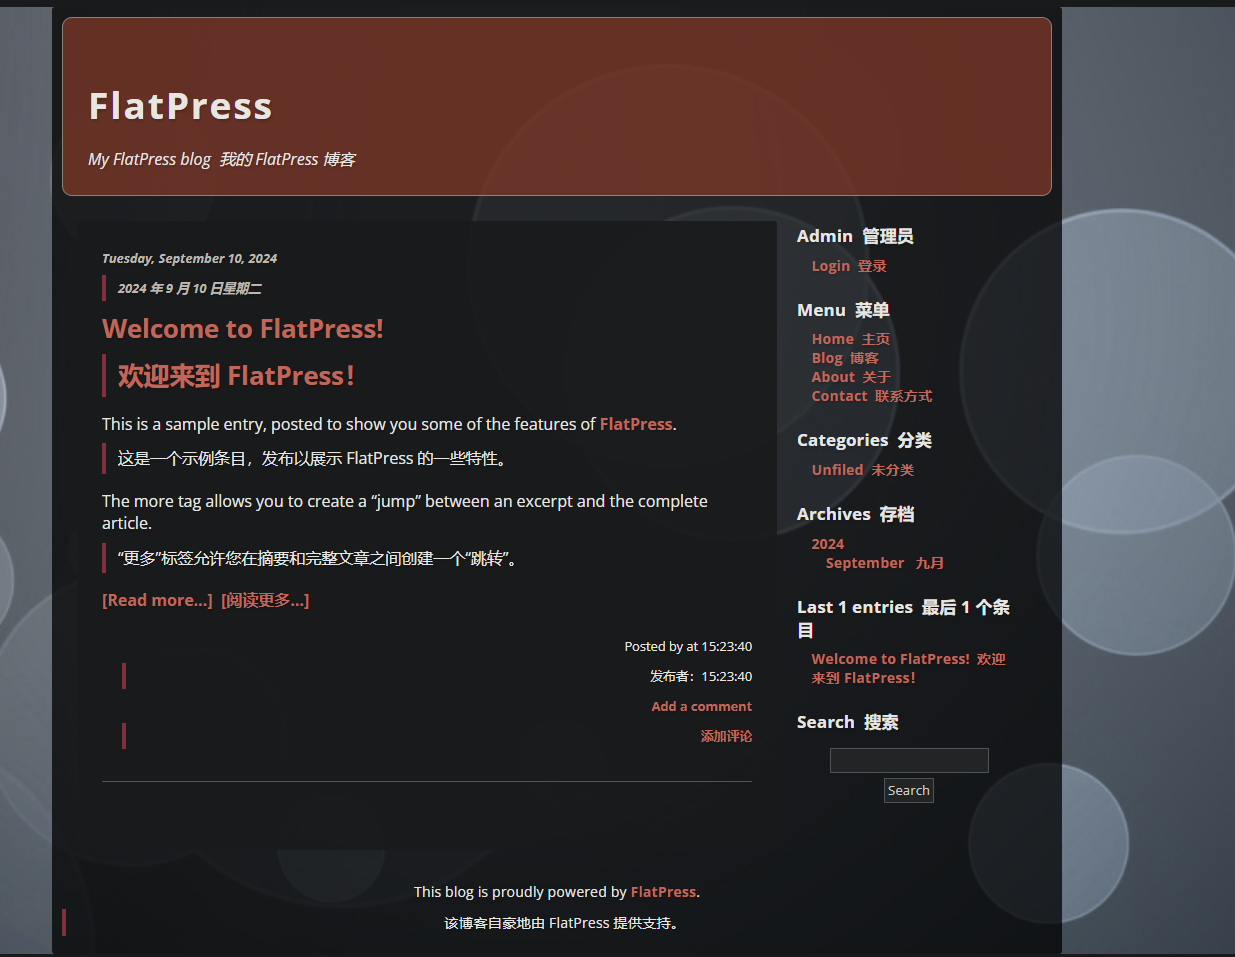This screenshot has width=1235, height=957.
Task: Click the Add a comment link
Action: click(701, 706)
